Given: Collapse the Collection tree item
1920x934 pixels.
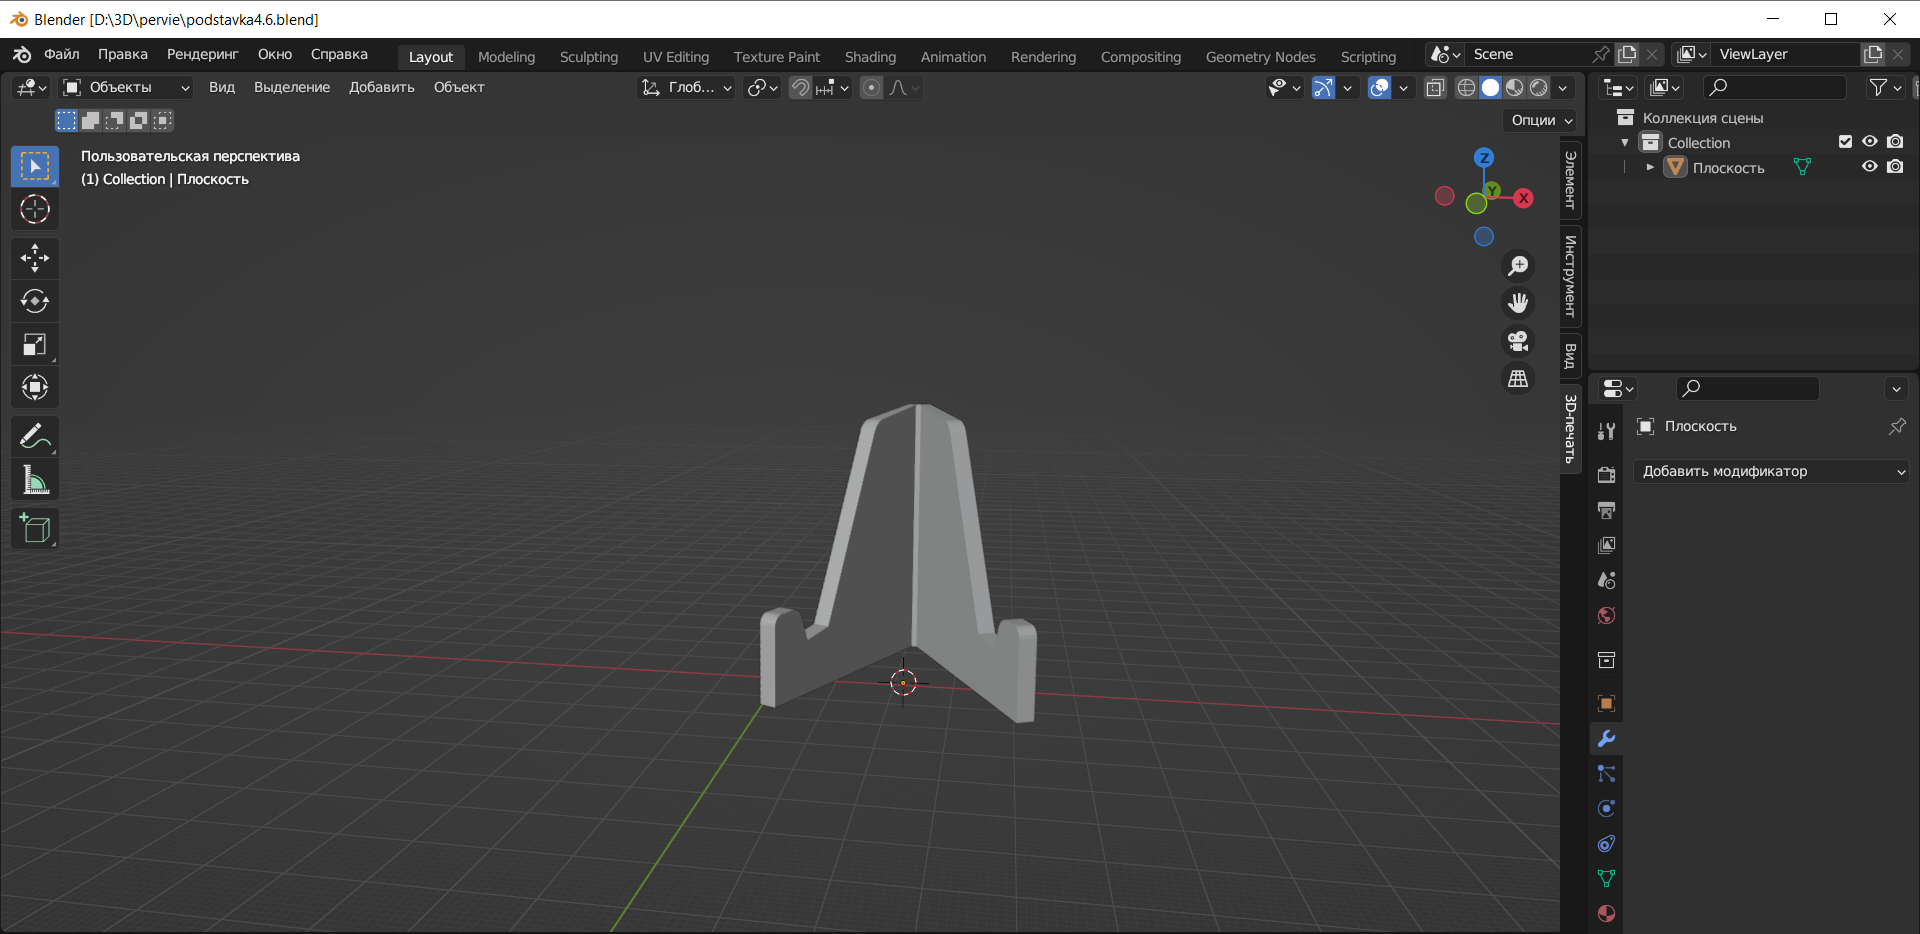Looking at the screenshot, I should pos(1625,142).
